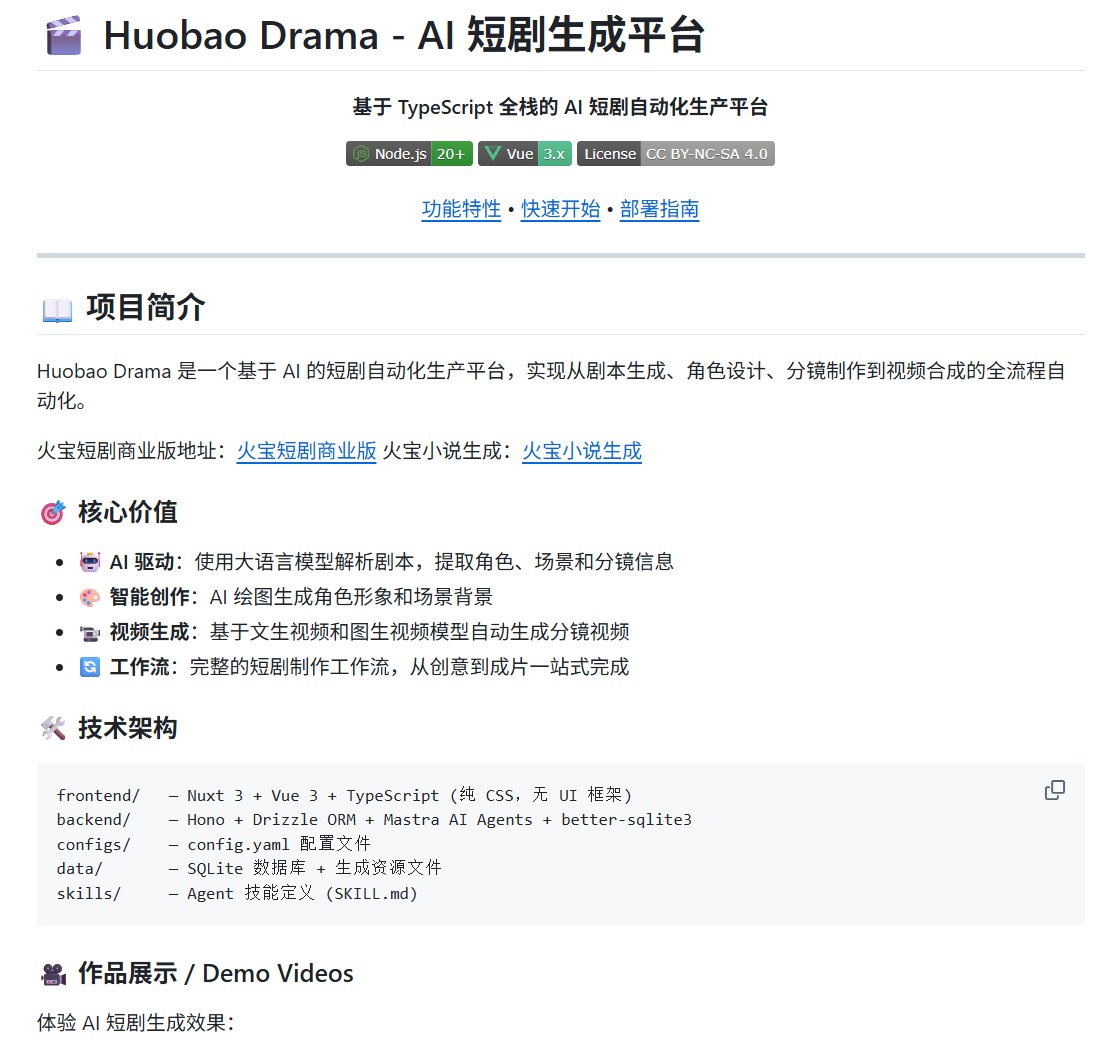Viewport: 1099px width, 1050px height.
Task: Click the License CC BY-NC-SA 4.0 badge
Action: point(676,154)
